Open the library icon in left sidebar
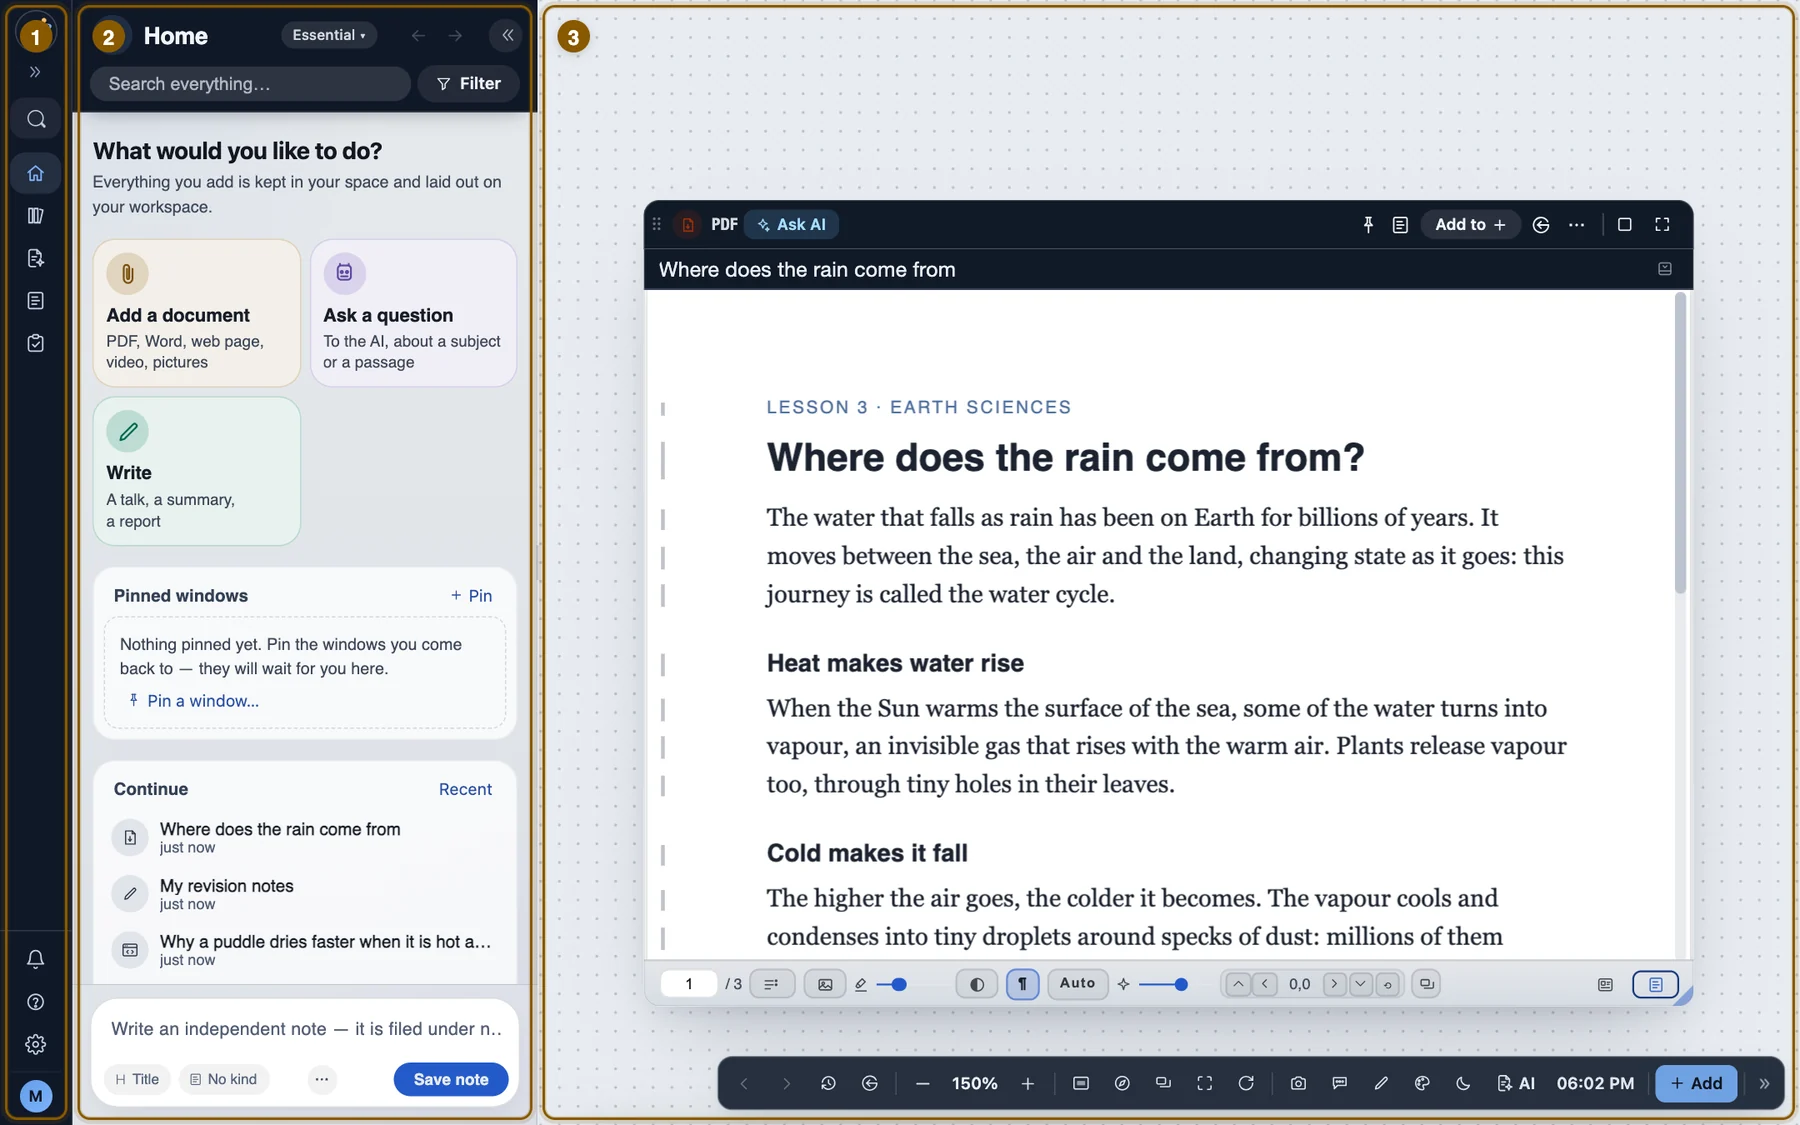Image resolution: width=1800 pixels, height=1125 pixels. [36, 216]
